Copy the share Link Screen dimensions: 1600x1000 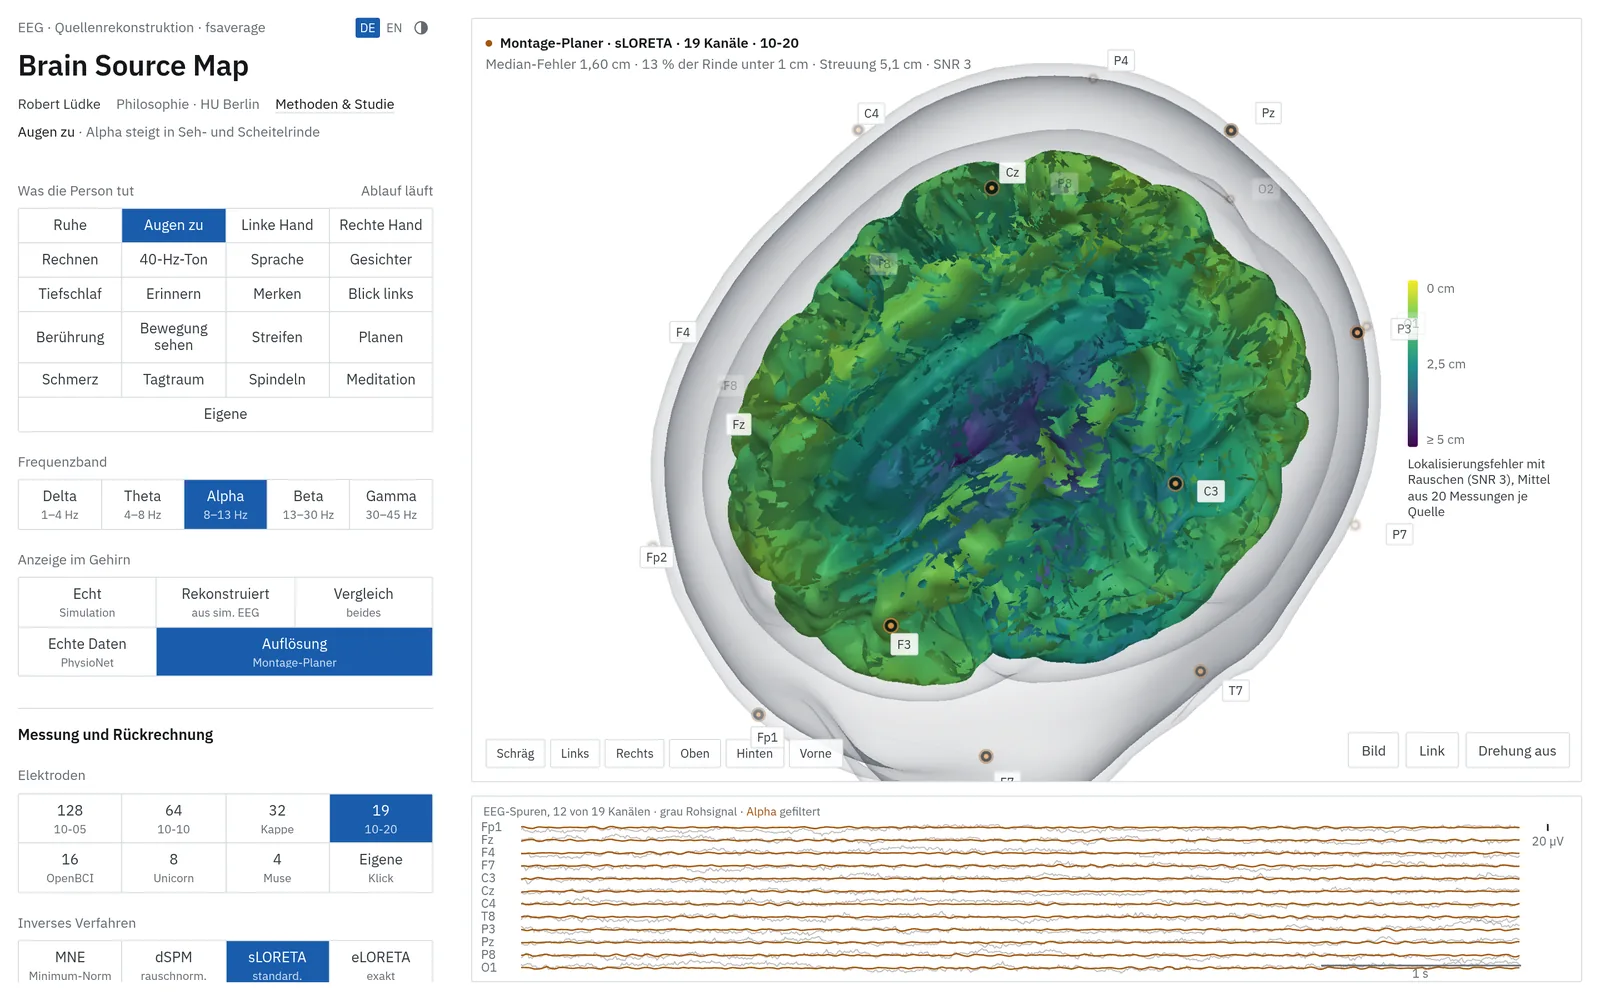pyautogui.click(x=1432, y=751)
